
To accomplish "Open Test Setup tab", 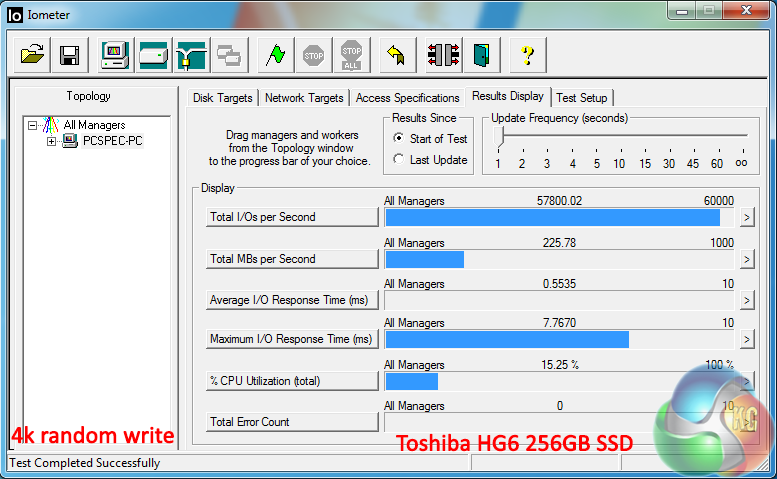I will coord(582,98).
